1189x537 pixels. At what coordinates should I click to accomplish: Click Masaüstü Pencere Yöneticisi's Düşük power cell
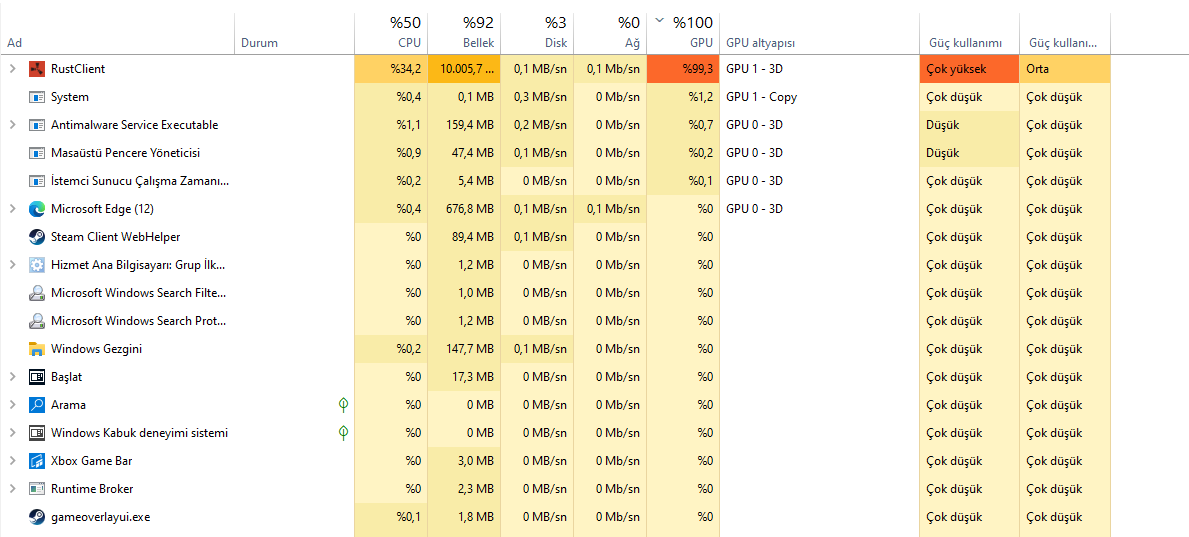(x=969, y=153)
